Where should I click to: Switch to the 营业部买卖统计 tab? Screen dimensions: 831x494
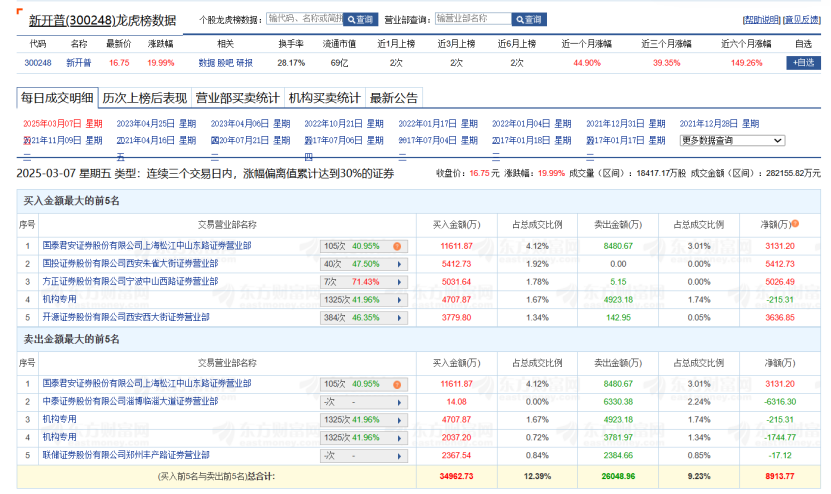click(x=237, y=98)
